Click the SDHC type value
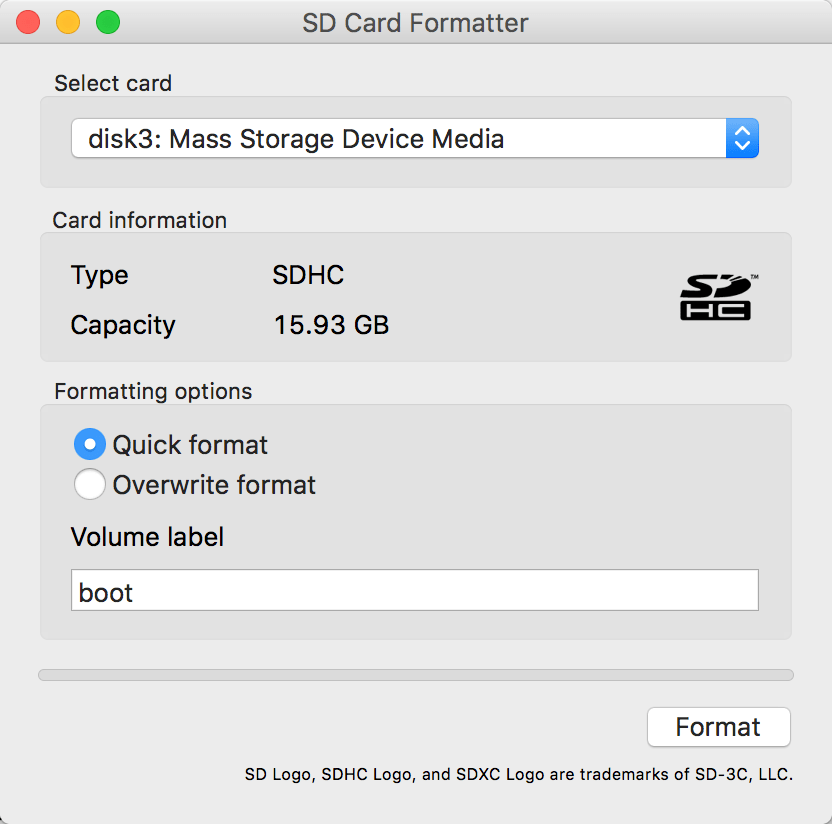 307,275
